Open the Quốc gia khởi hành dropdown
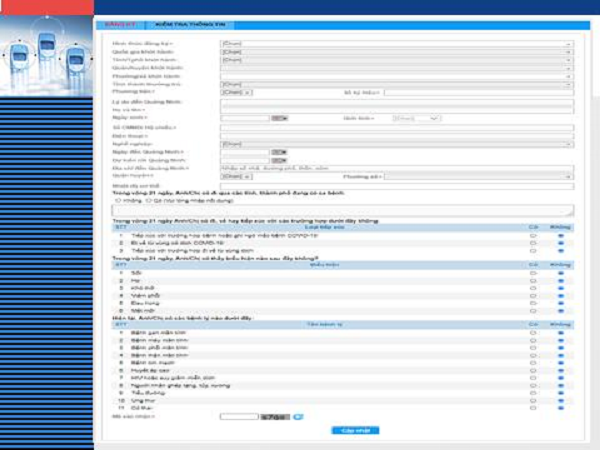The width and height of the screenshot is (600, 450). 396,53
